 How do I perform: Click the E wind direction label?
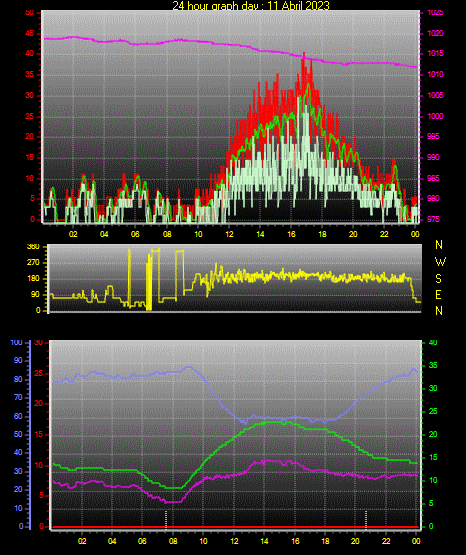(438, 294)
